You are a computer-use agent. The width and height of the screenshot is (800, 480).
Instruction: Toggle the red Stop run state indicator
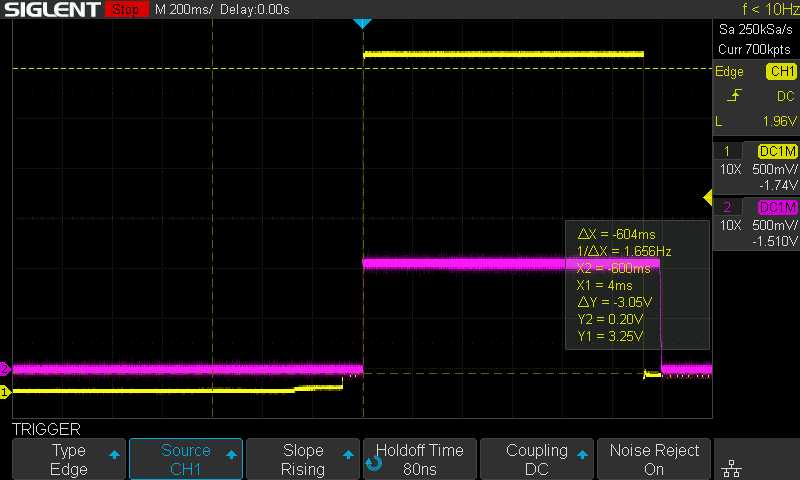[x=124, y=10]
